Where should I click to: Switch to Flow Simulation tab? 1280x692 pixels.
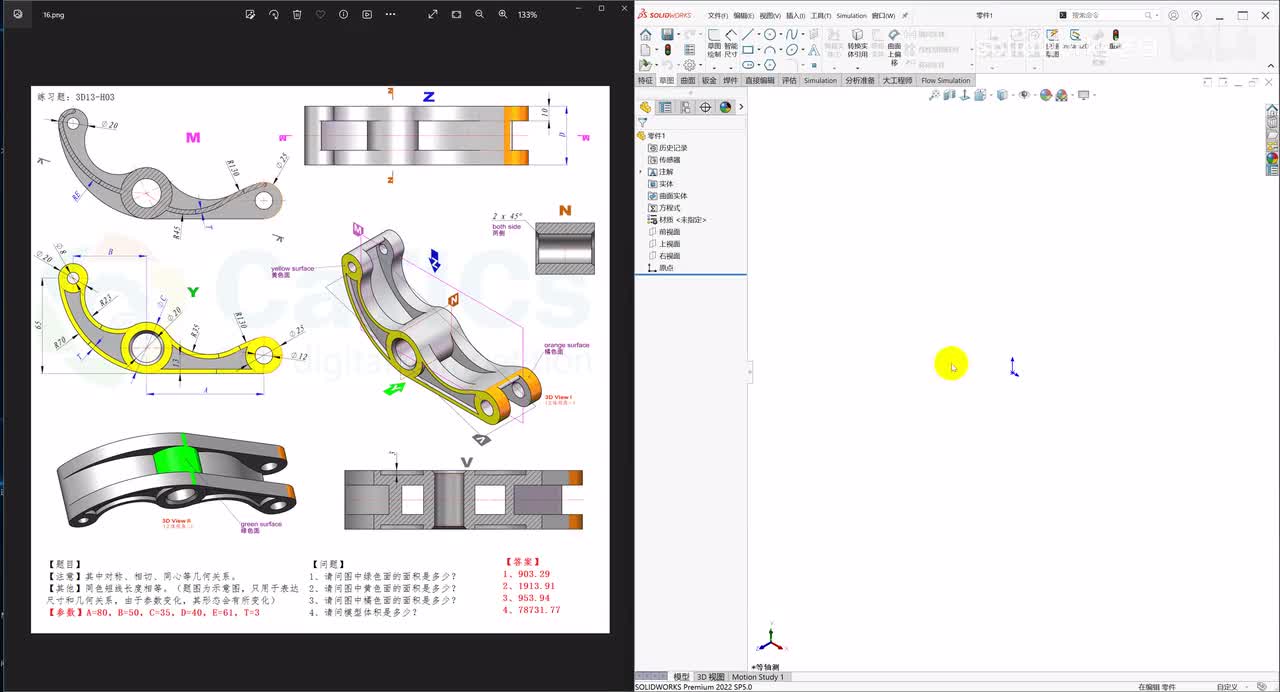click(x=946, y=80)
